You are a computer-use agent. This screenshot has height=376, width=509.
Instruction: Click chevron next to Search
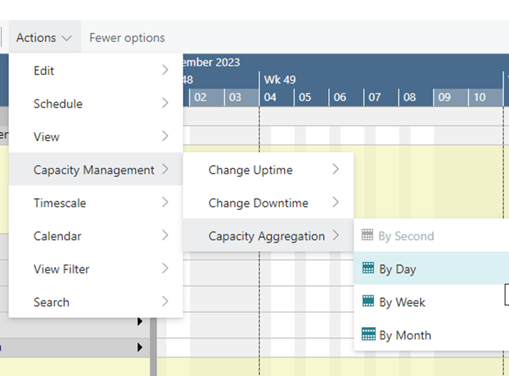point(165,301)
